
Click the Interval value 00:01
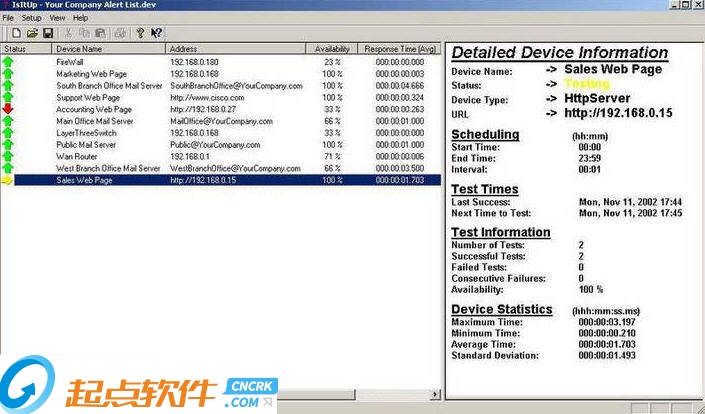tap(589, 169)
